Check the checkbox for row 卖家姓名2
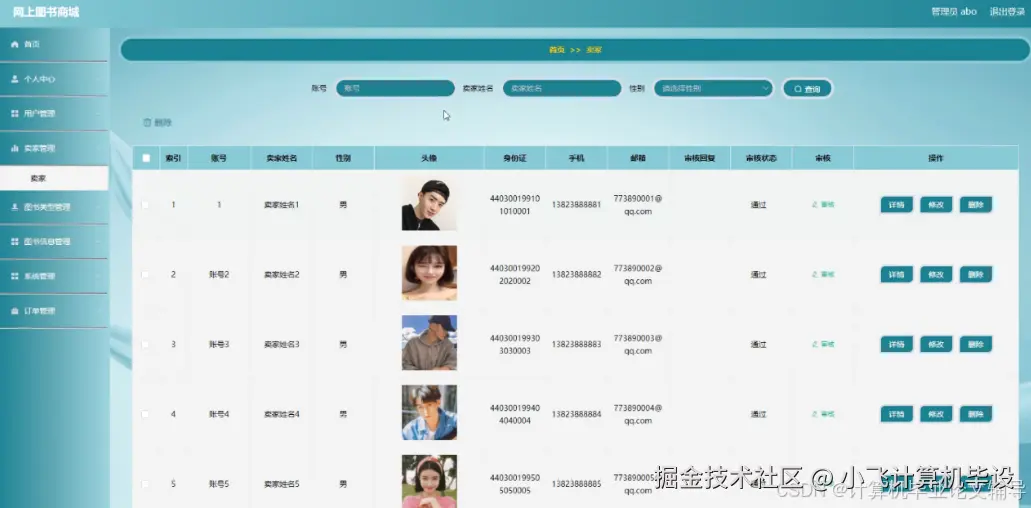The height and width of the screenshot is (508, 1031). 145,275
